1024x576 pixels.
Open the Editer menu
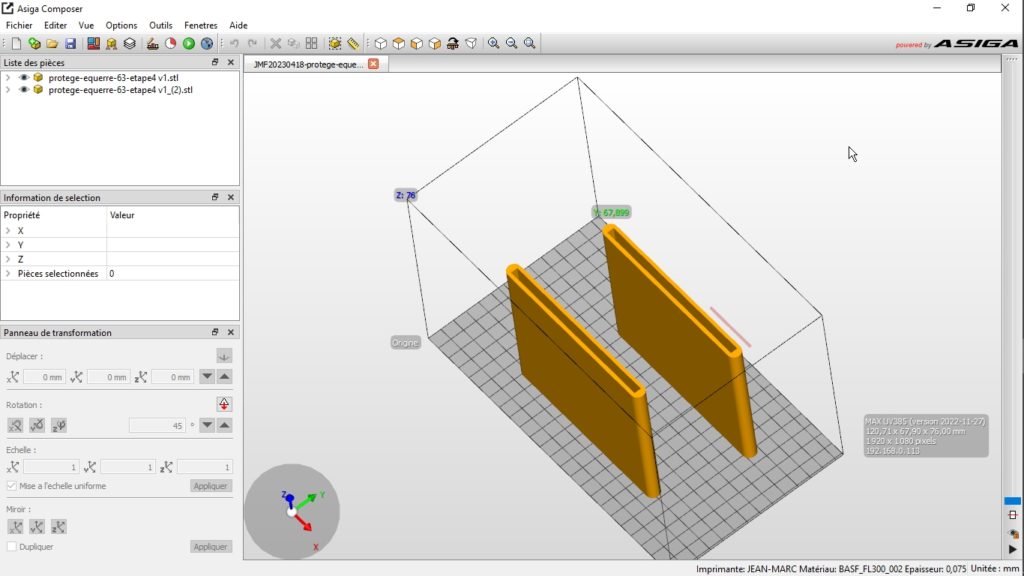pyautogui.click(x=56, y=25)
